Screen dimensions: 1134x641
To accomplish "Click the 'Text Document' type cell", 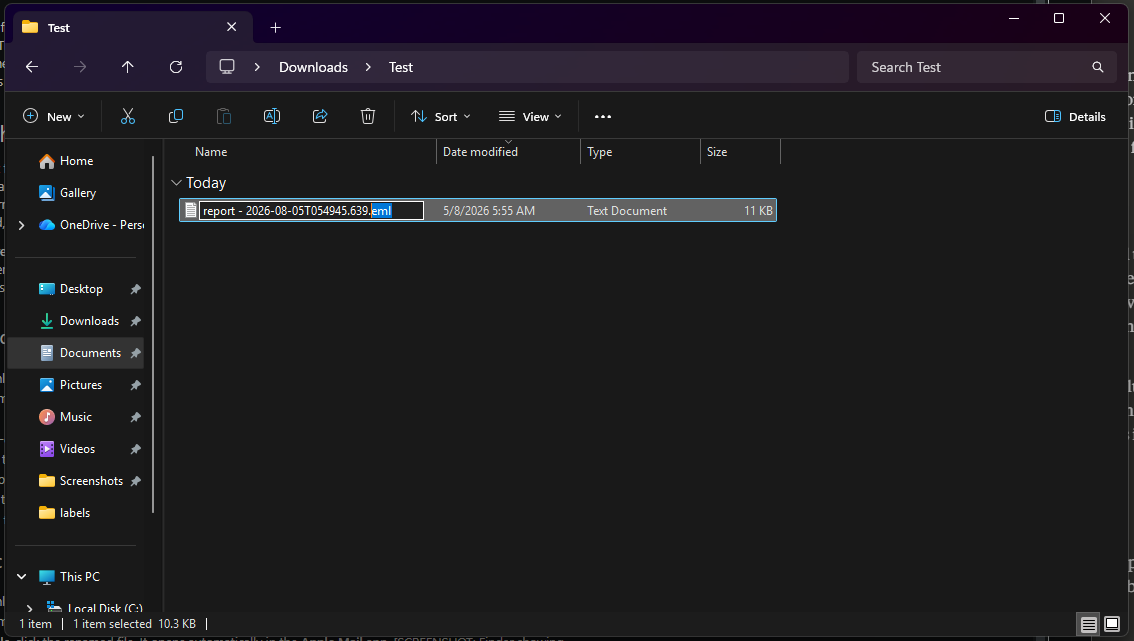I will 626,211.
